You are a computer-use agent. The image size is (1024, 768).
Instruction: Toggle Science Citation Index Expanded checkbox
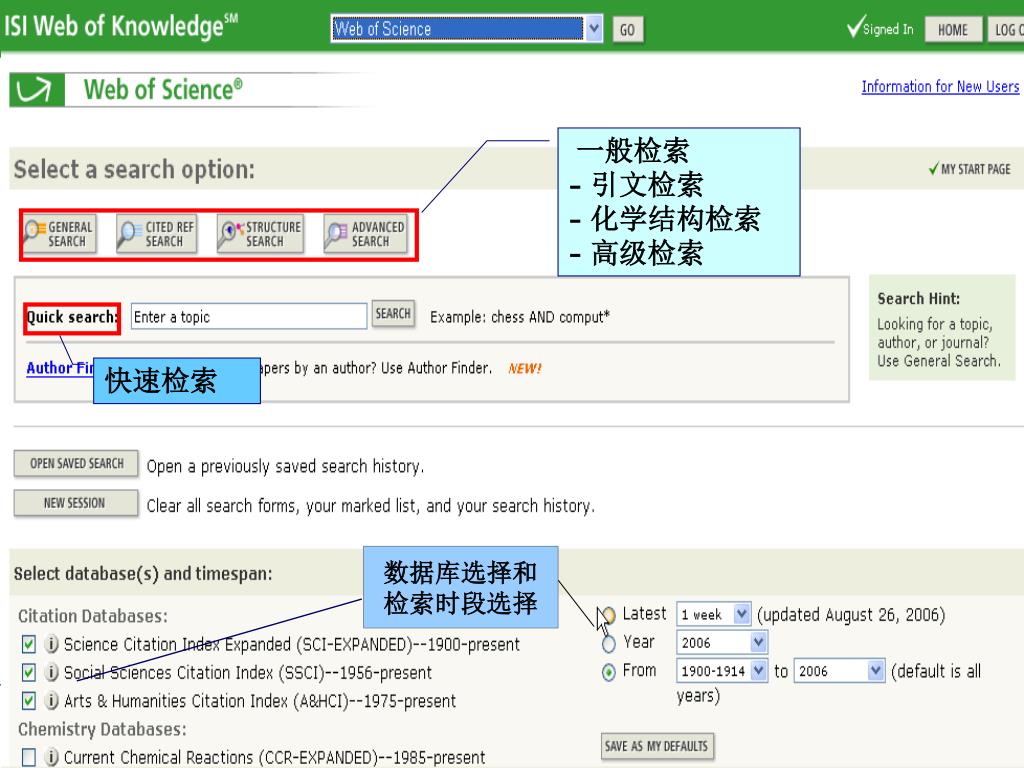coord(29,645)
